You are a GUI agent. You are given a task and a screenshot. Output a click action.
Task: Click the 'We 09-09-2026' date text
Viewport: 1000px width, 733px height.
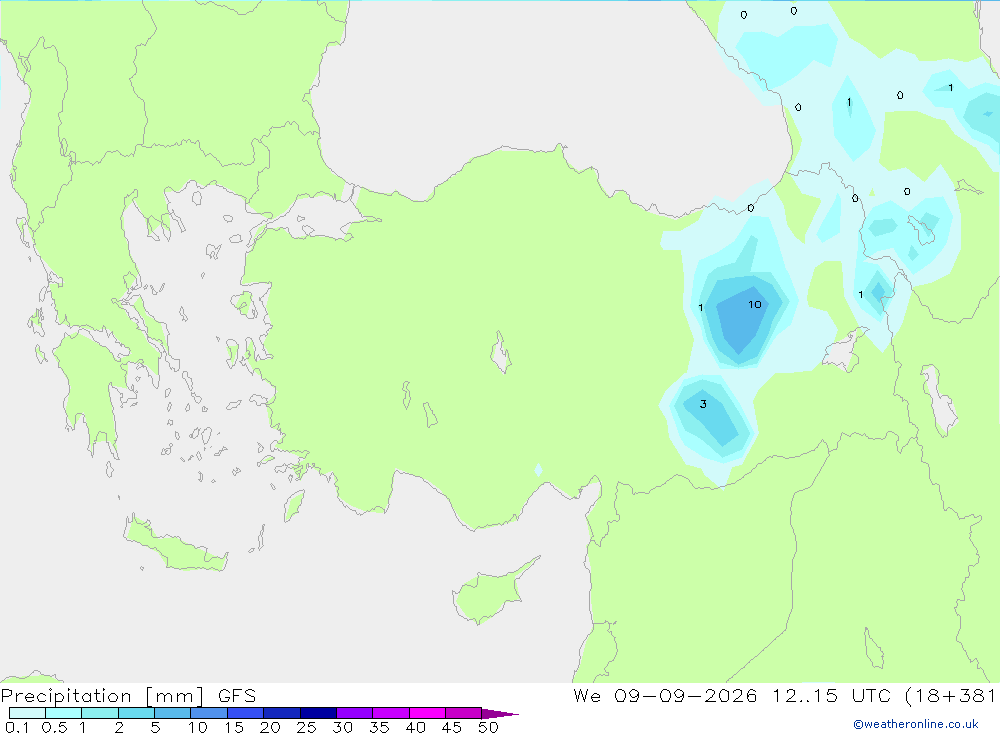[x=665, y=695]
